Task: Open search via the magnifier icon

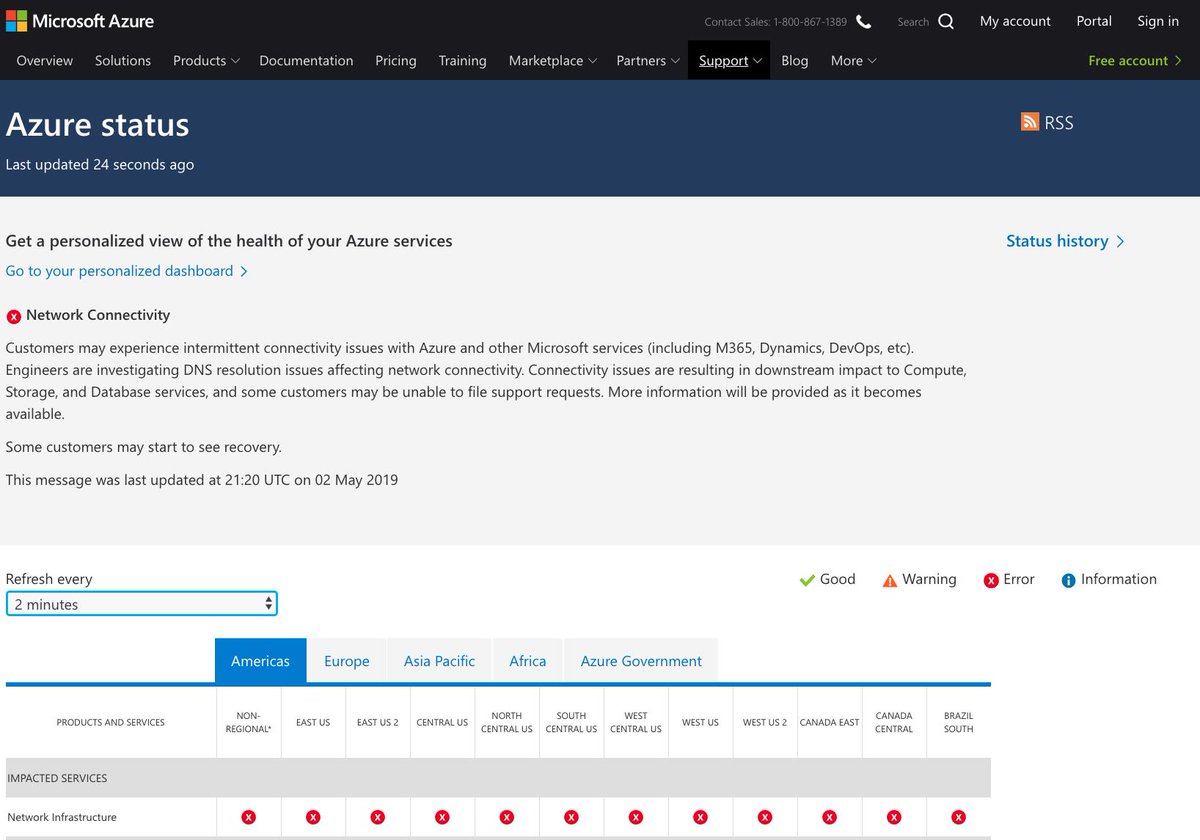Action: coord(946,22)
